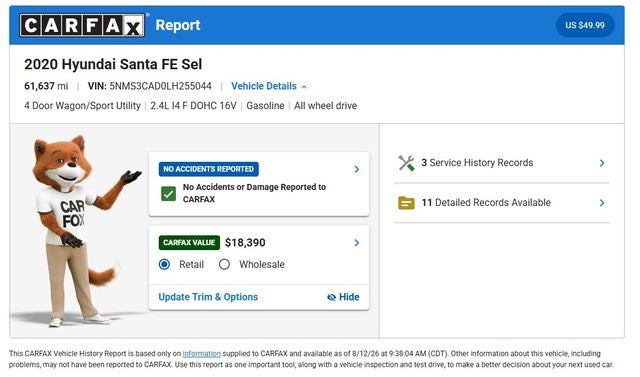Click the green checkmark accident icon
The width and height of the screenshot is (640, 377).
168,194
